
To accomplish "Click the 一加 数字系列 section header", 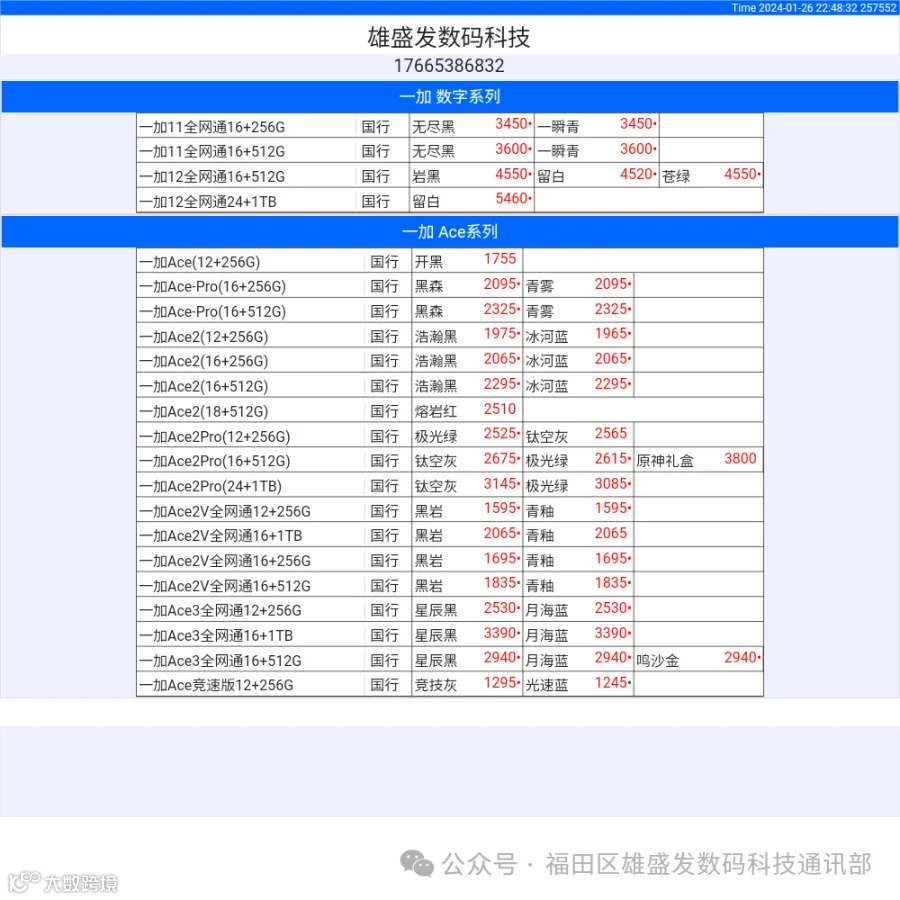I will point(450,96).
